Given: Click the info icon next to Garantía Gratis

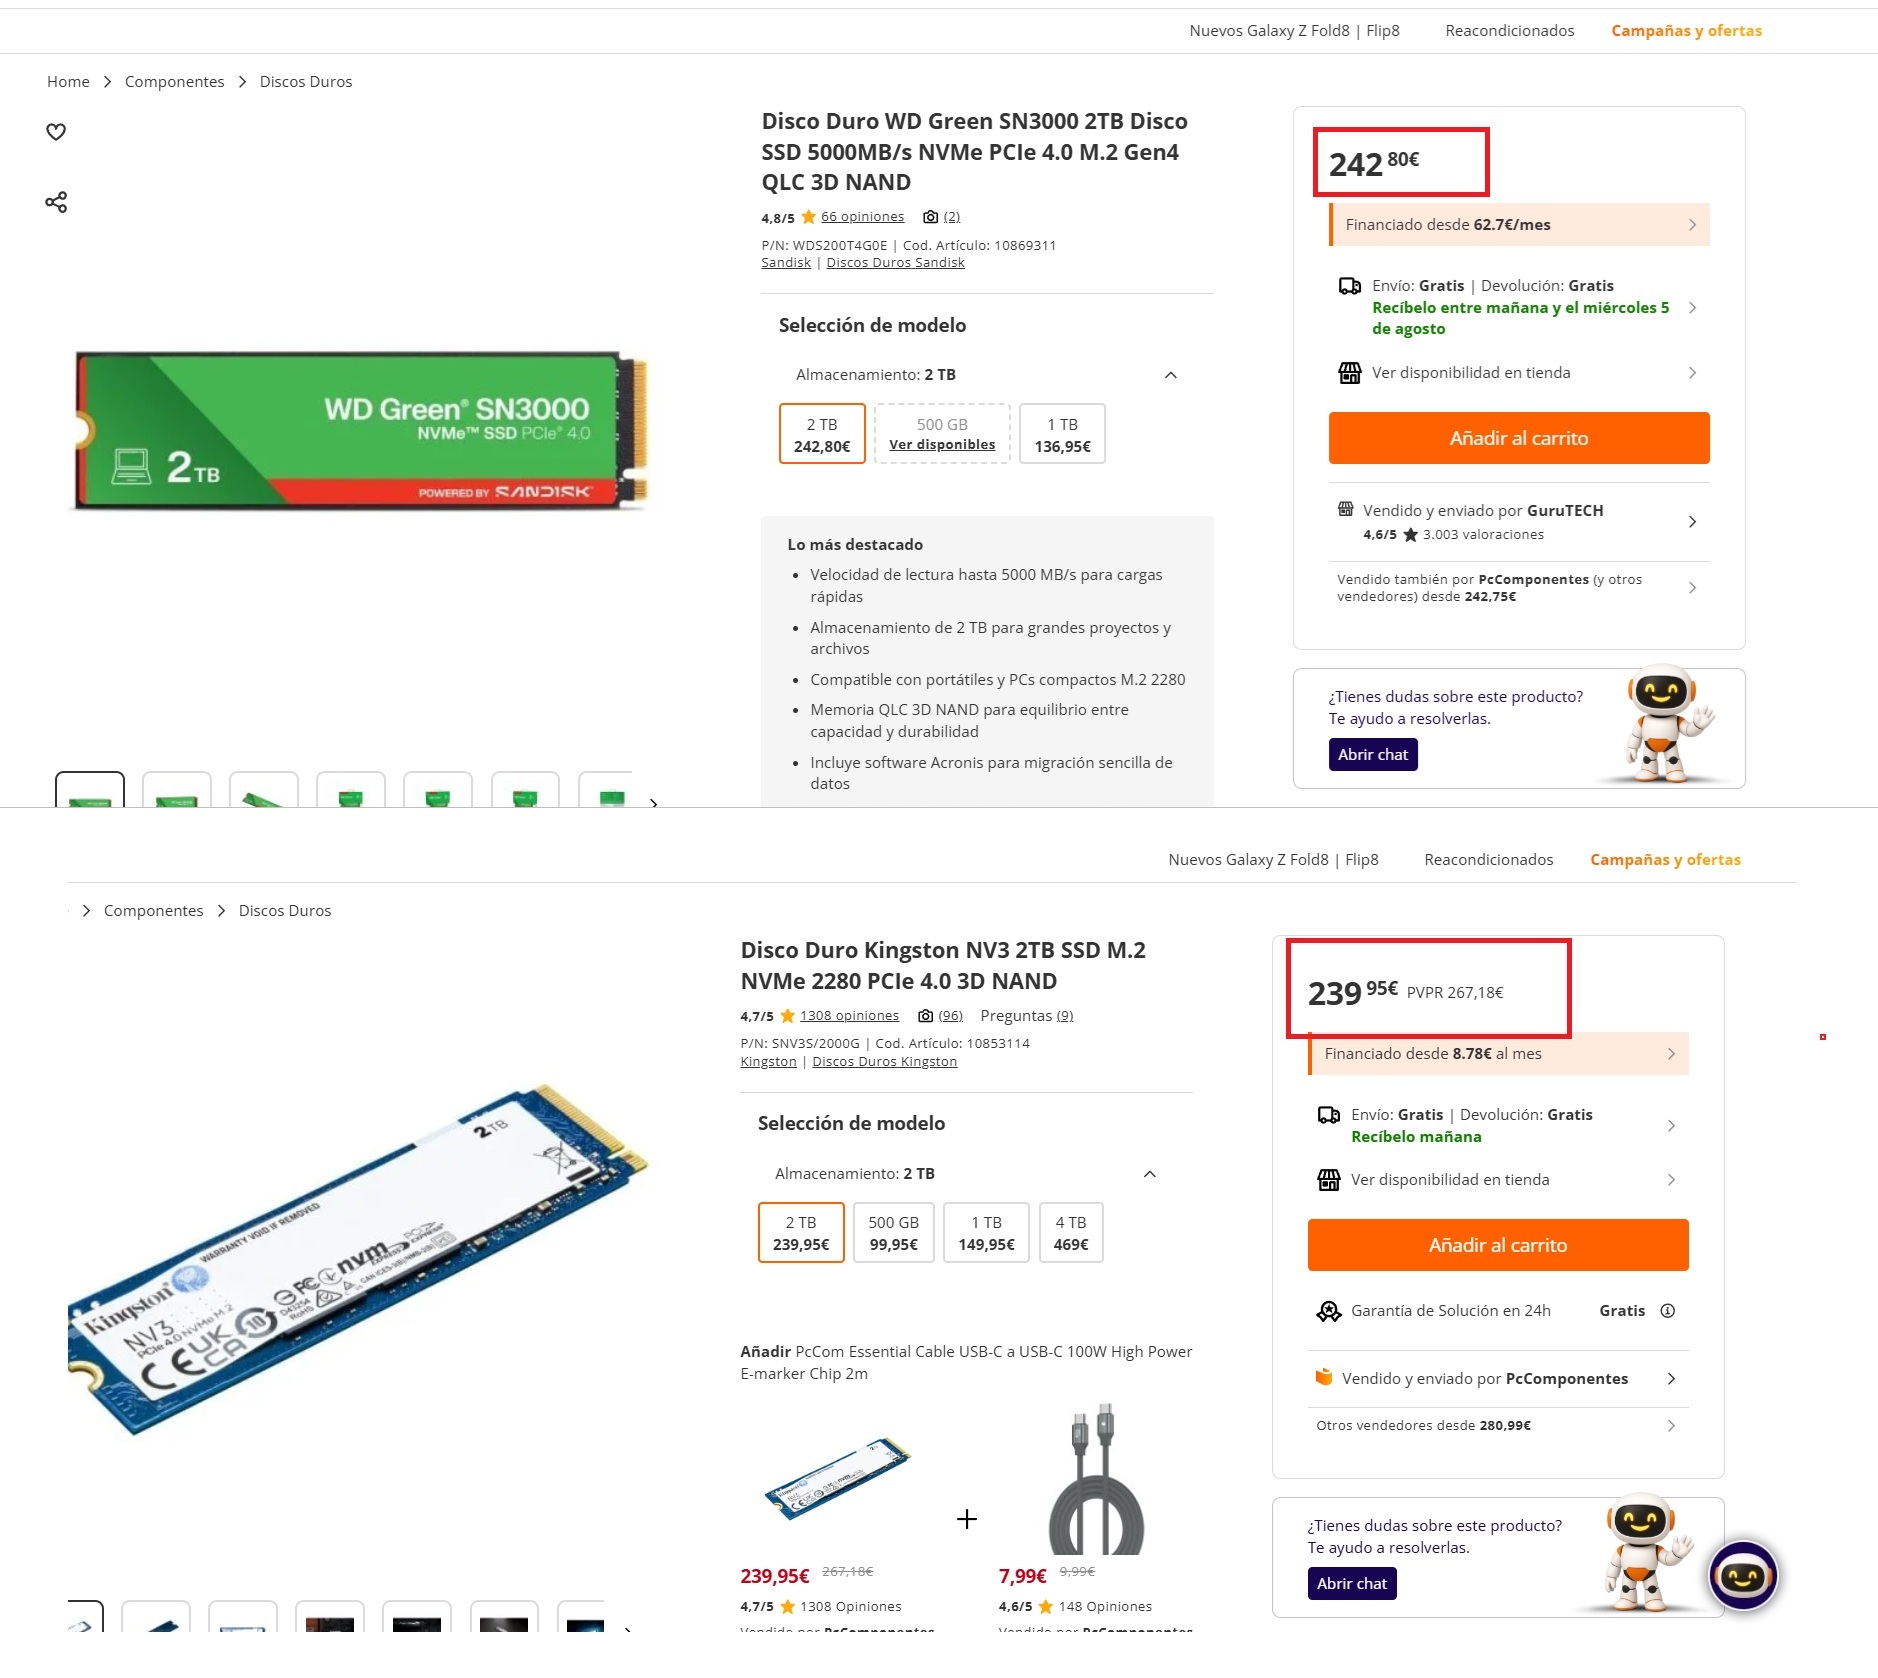Looking at the screenshot, I should [x=1667, y=1311].
